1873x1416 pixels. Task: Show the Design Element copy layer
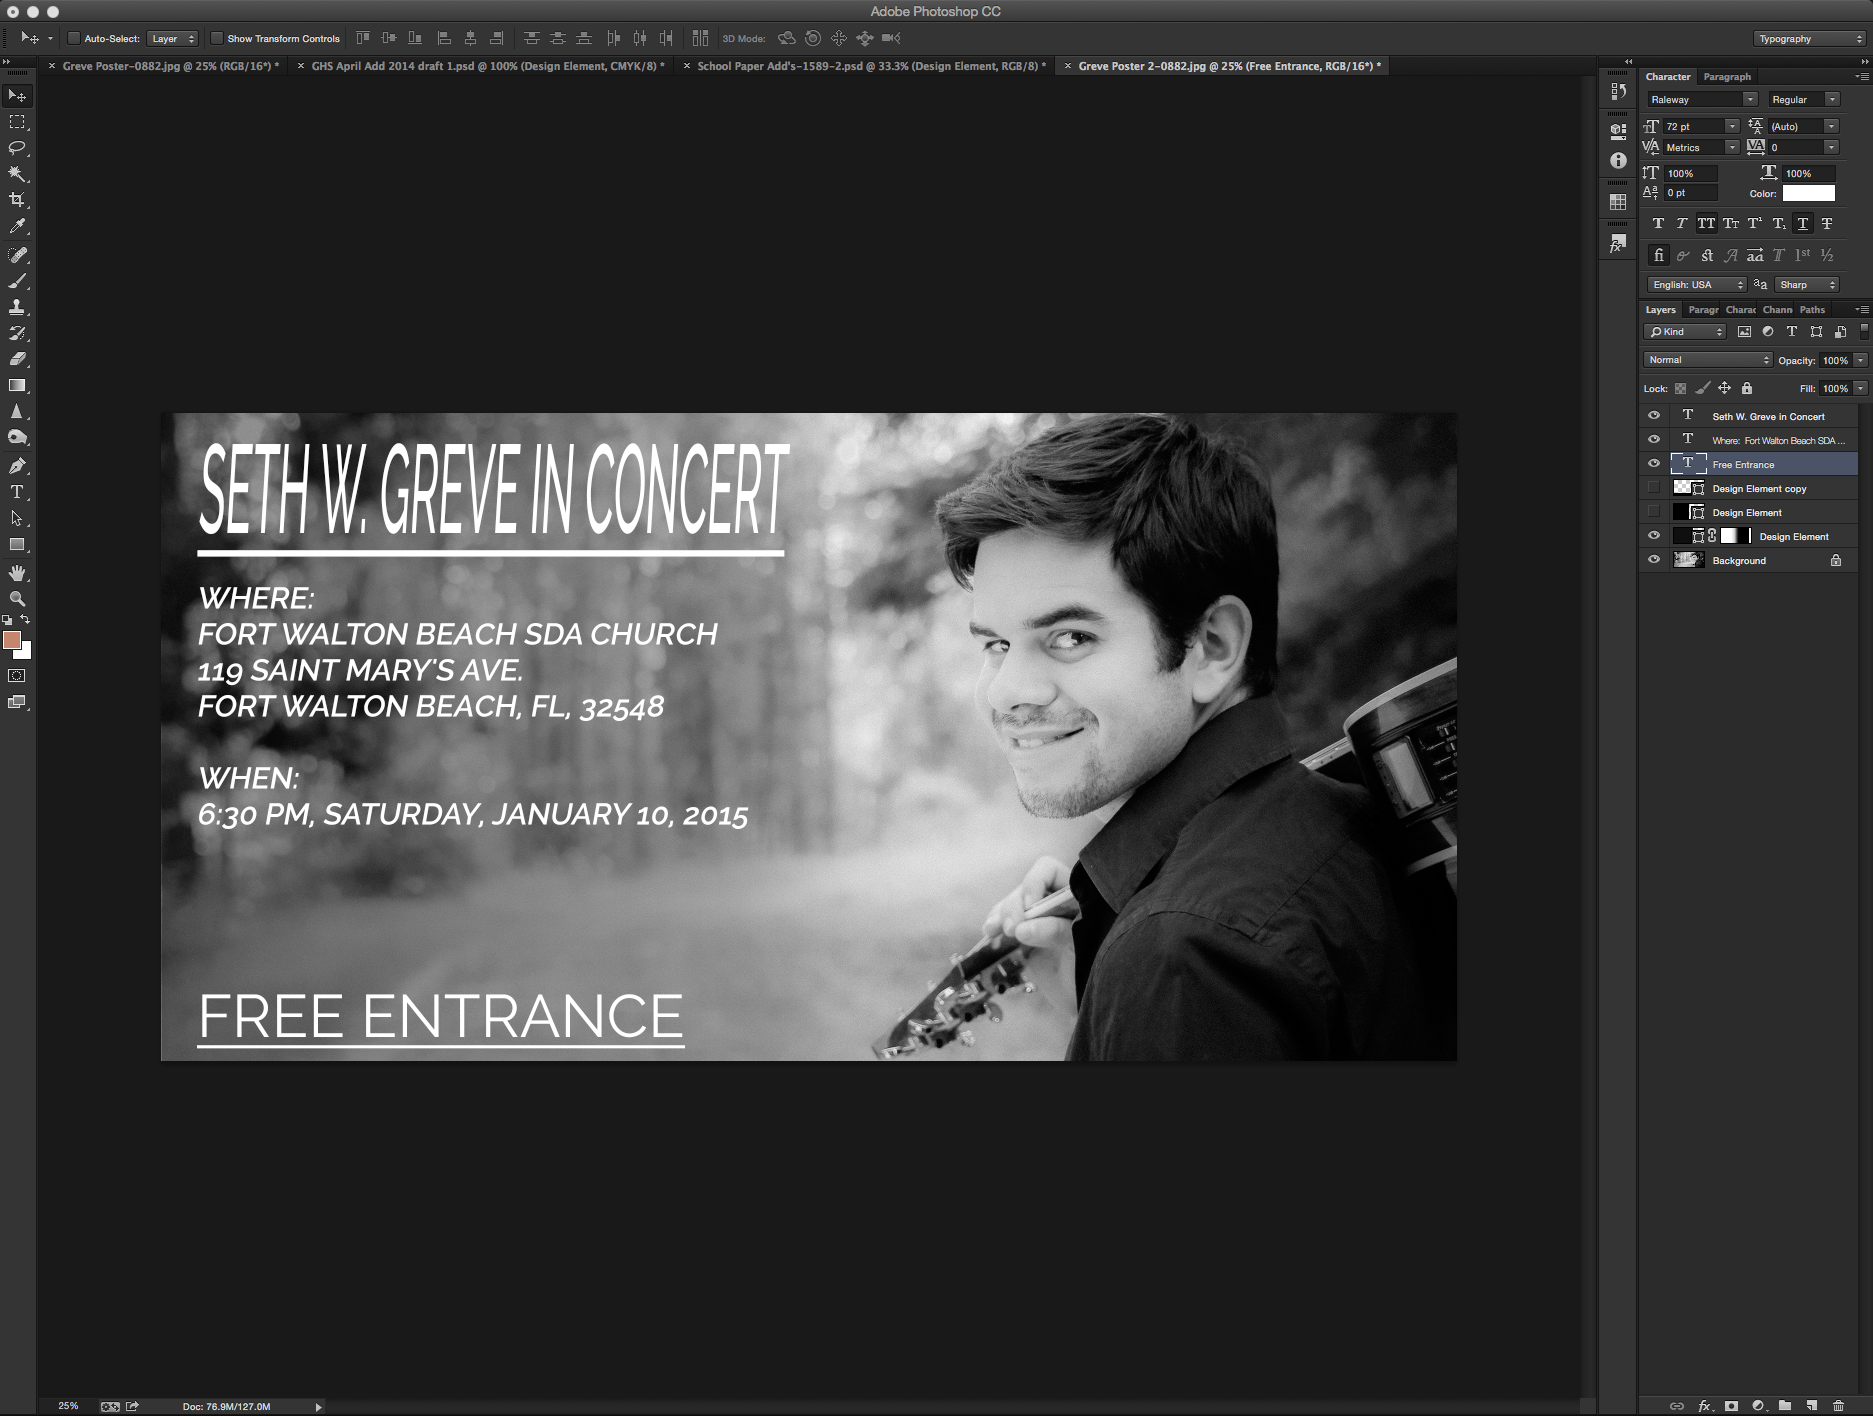(x=1654, y=488)
